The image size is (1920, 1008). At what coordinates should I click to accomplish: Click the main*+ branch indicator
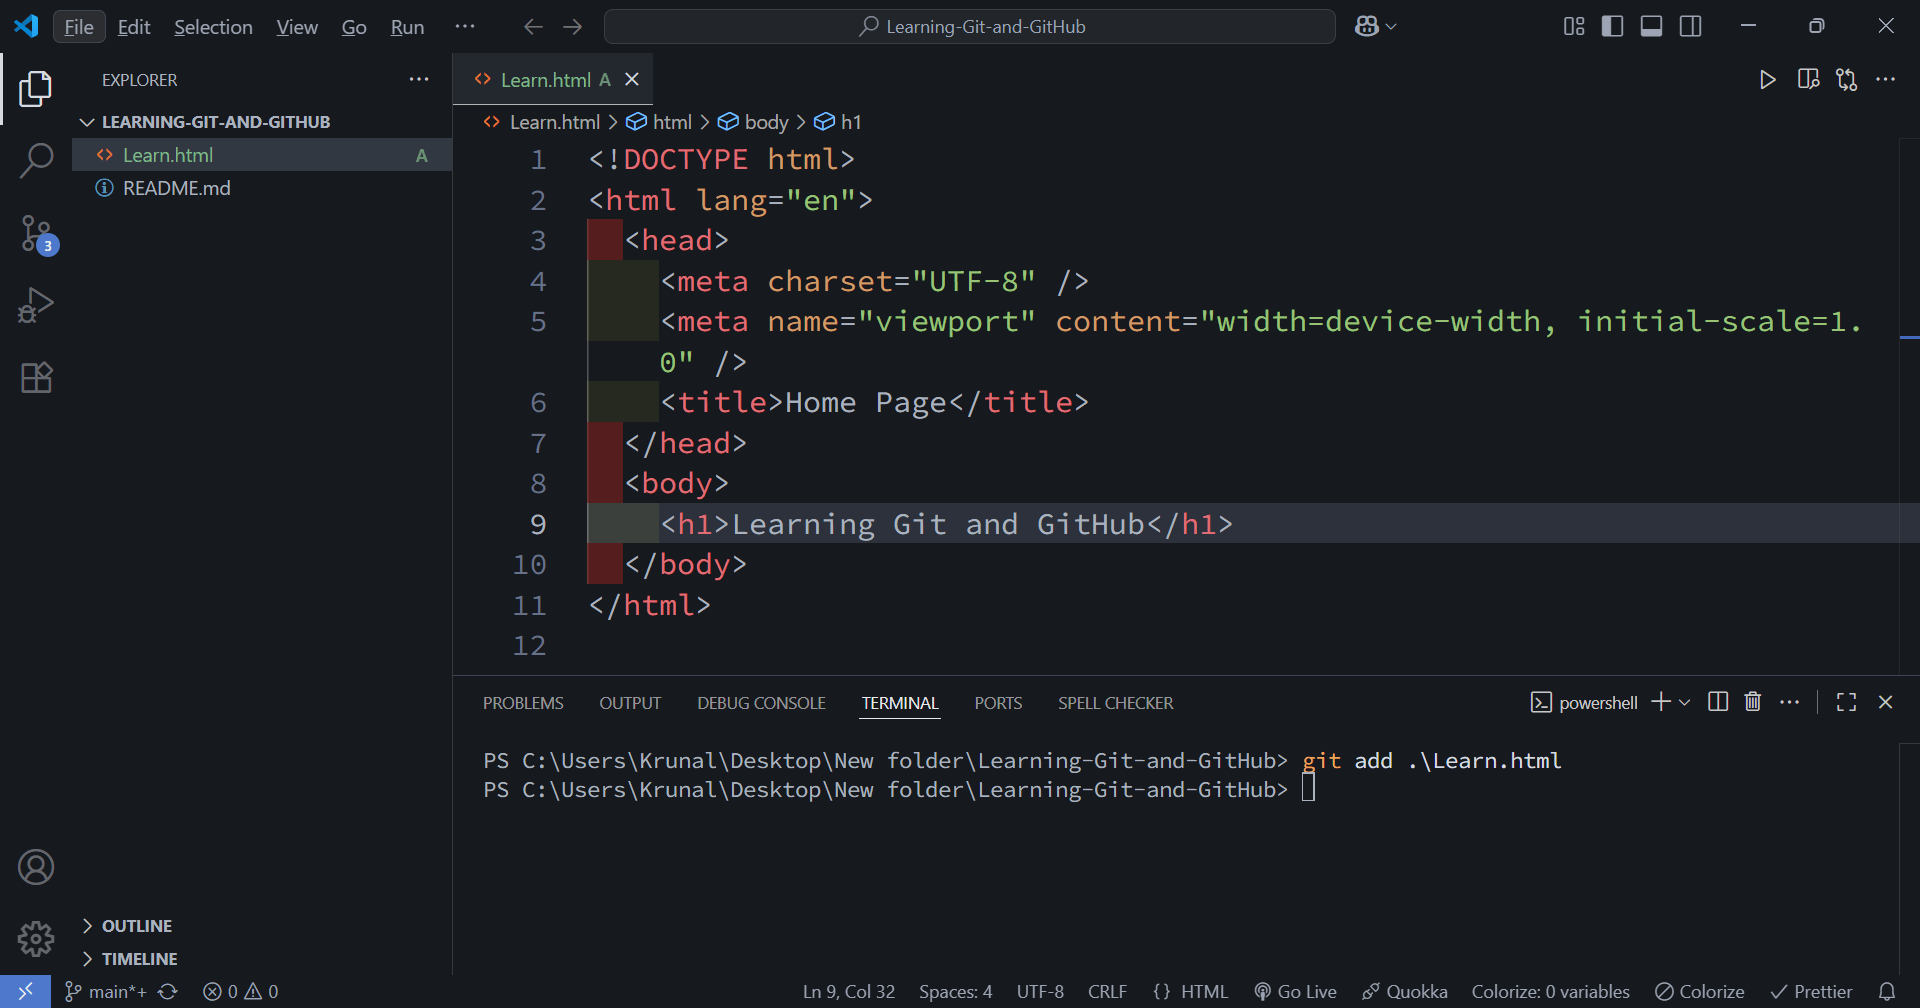(x=106, y=991)
